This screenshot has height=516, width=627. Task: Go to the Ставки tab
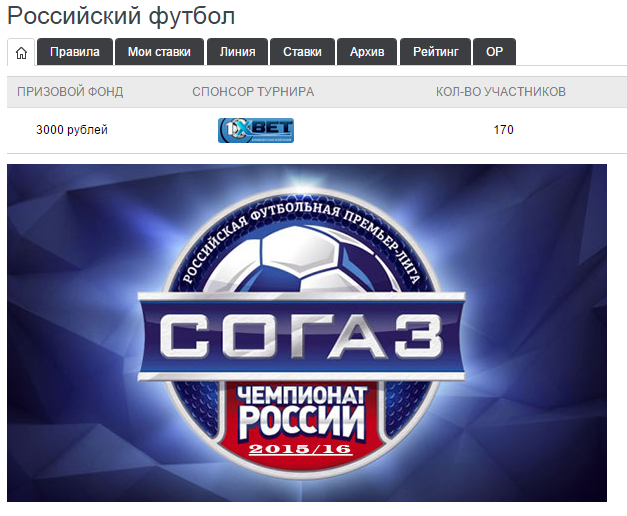302,52
